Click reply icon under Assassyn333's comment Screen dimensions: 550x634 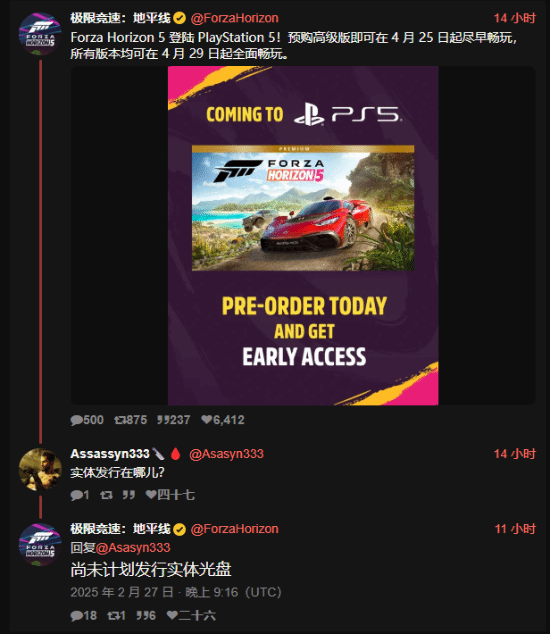[76, 495]
